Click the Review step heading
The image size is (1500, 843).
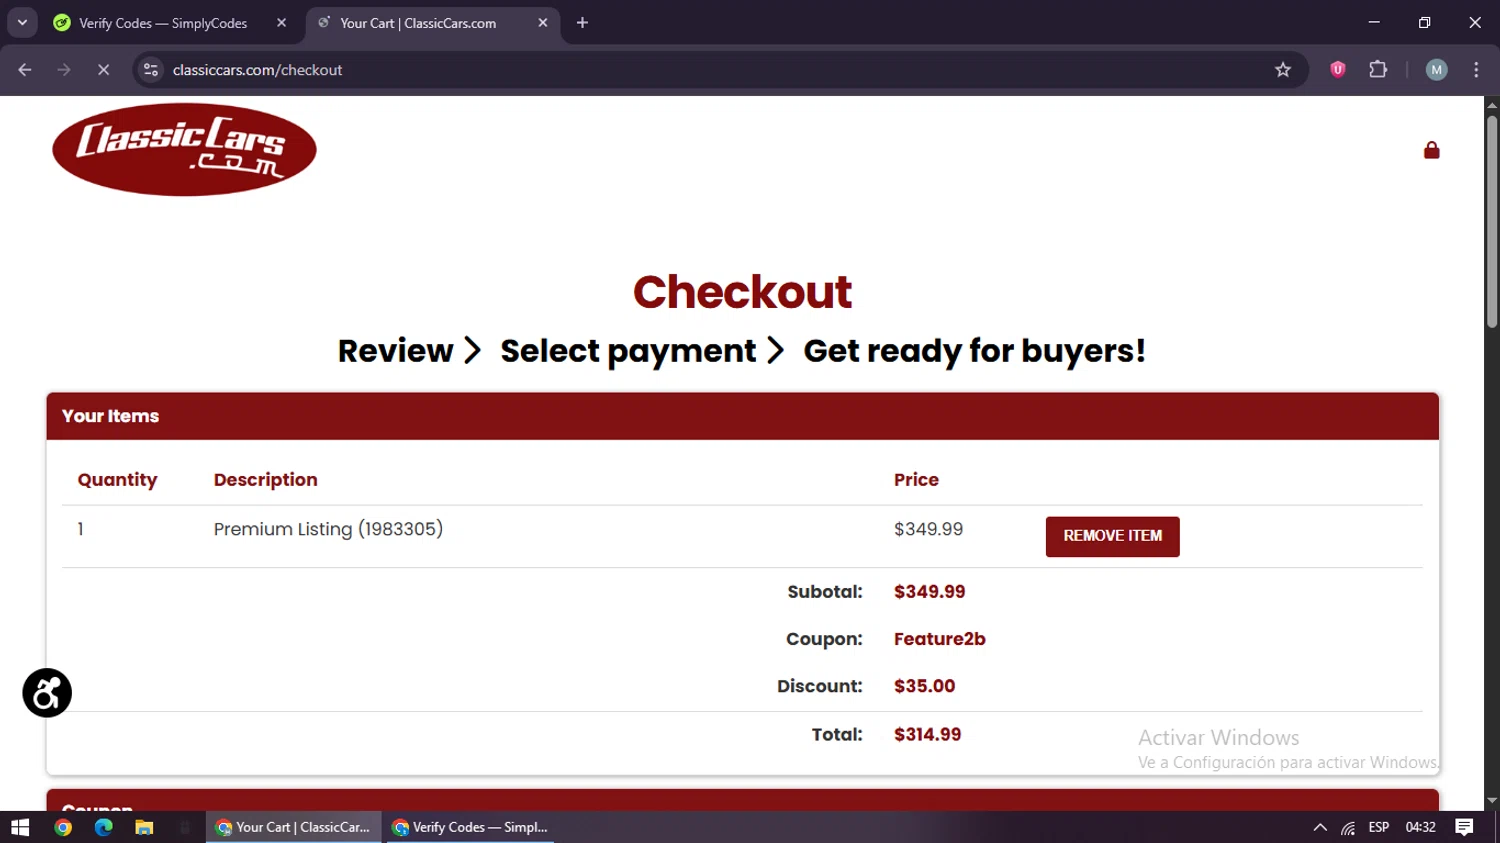395,351
